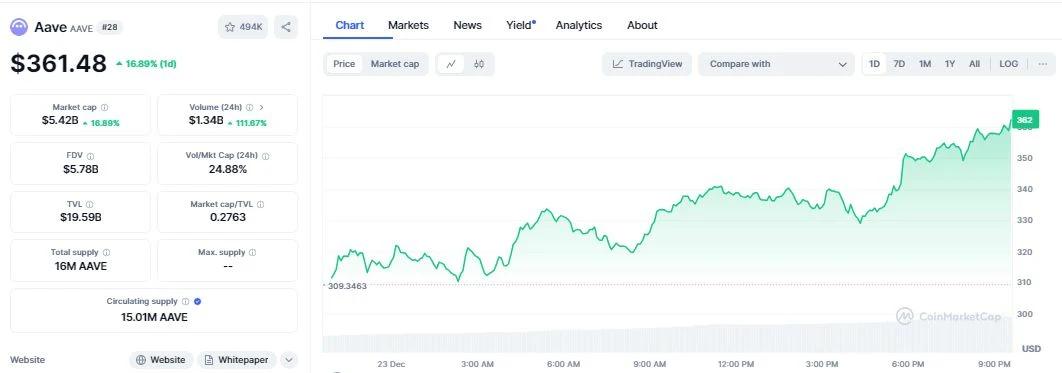
Task: Open the Analytics tab
Action: 578,25
